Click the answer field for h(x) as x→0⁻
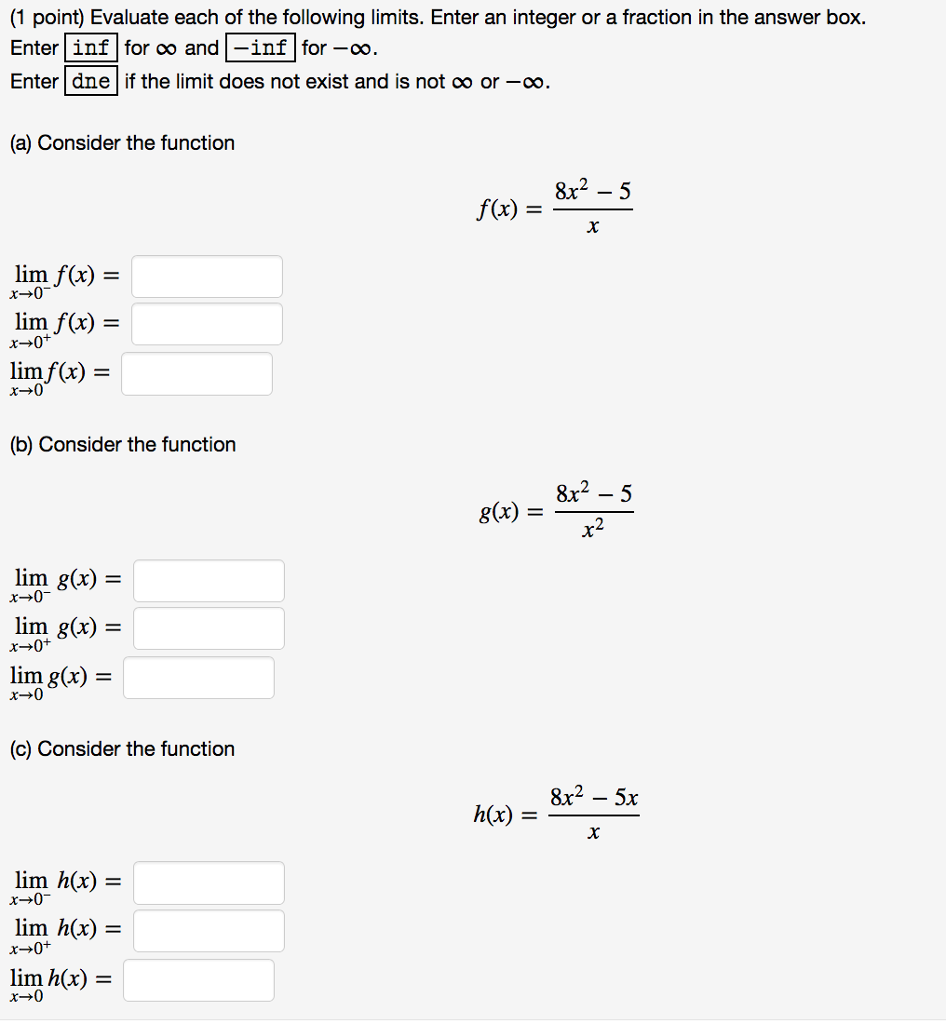This screenshot has height=1024, width=946. click(208, 883)
